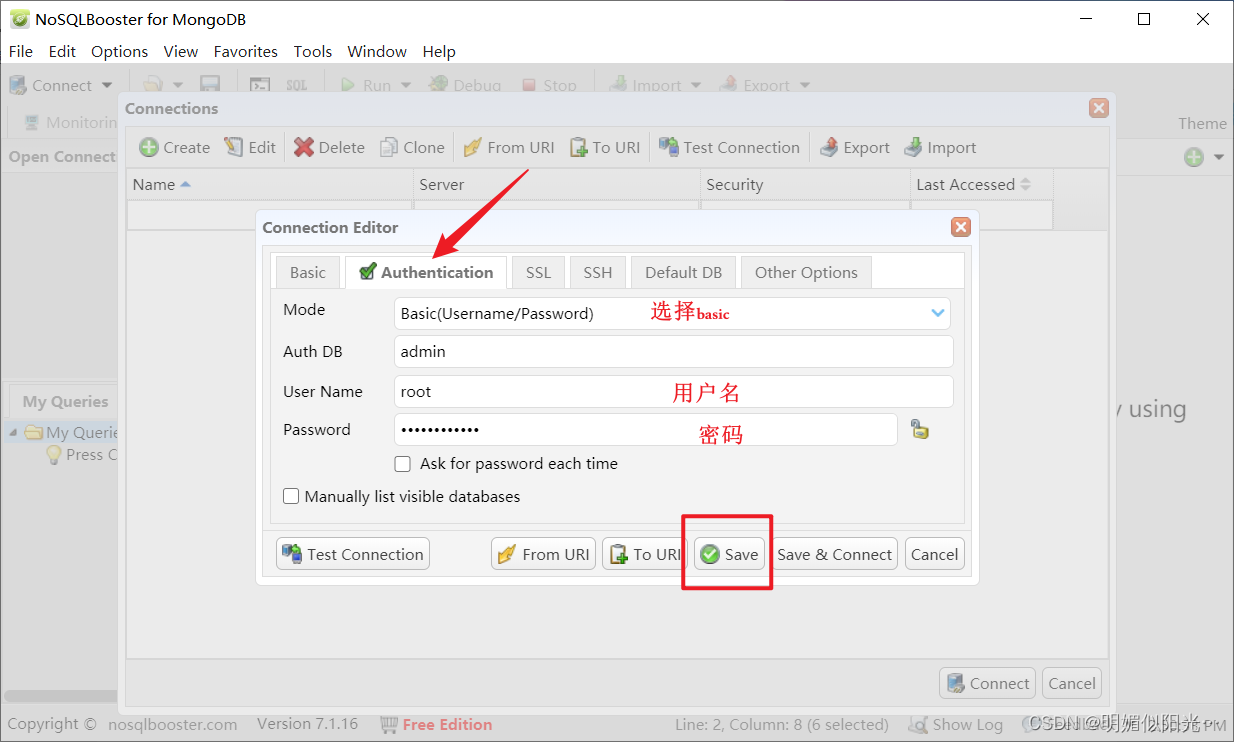Click the Export button in main toolbar
Image resolution: width=1234 pixels, height=742 pixels.
click(x=755, y=85)
